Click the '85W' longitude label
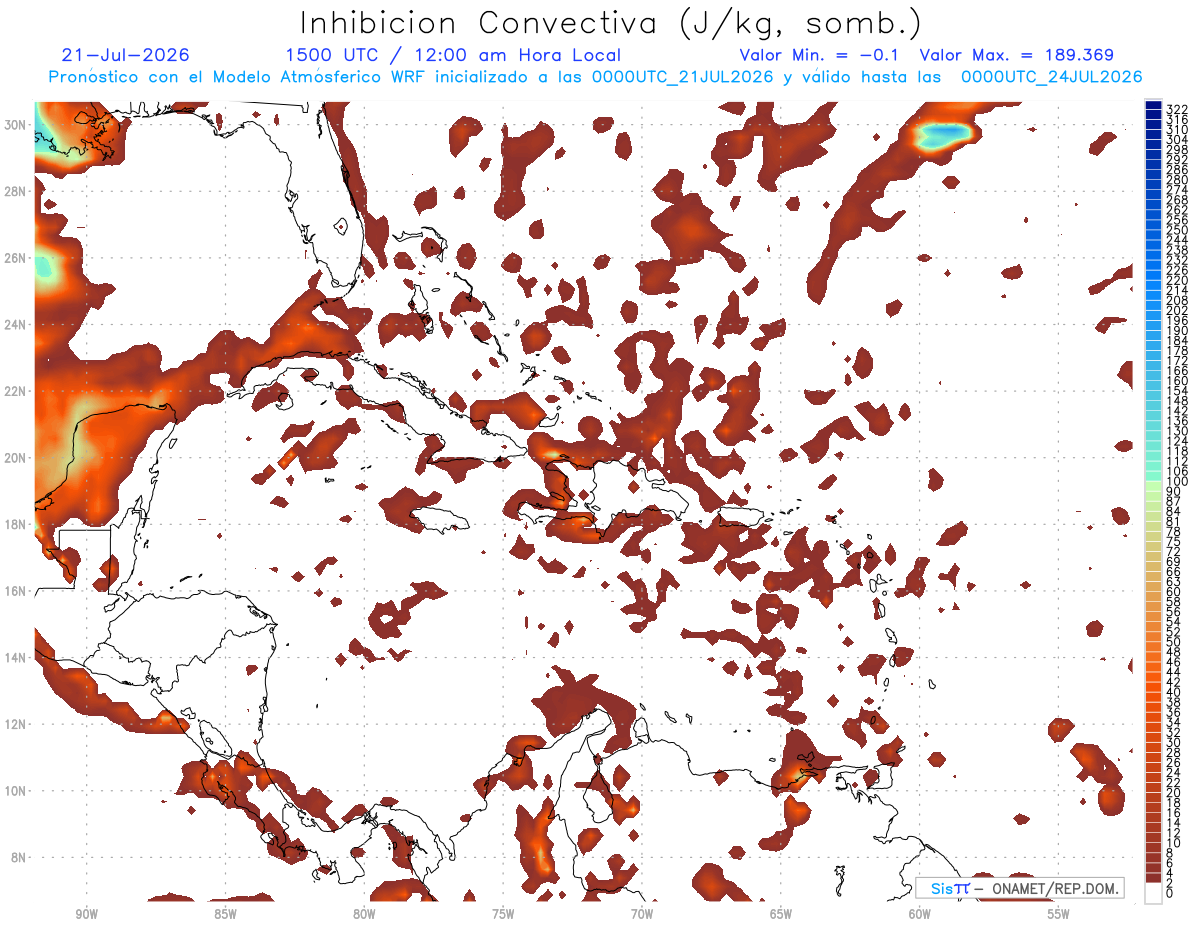Viewport: 1200px width, 927px height. pyautogui.click(x=225, y=914)
